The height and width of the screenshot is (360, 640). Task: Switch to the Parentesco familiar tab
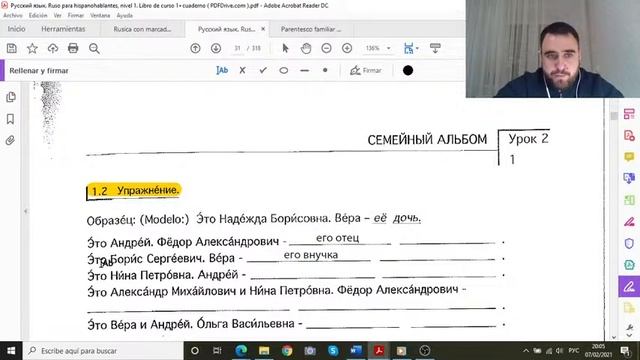point(311,29)
